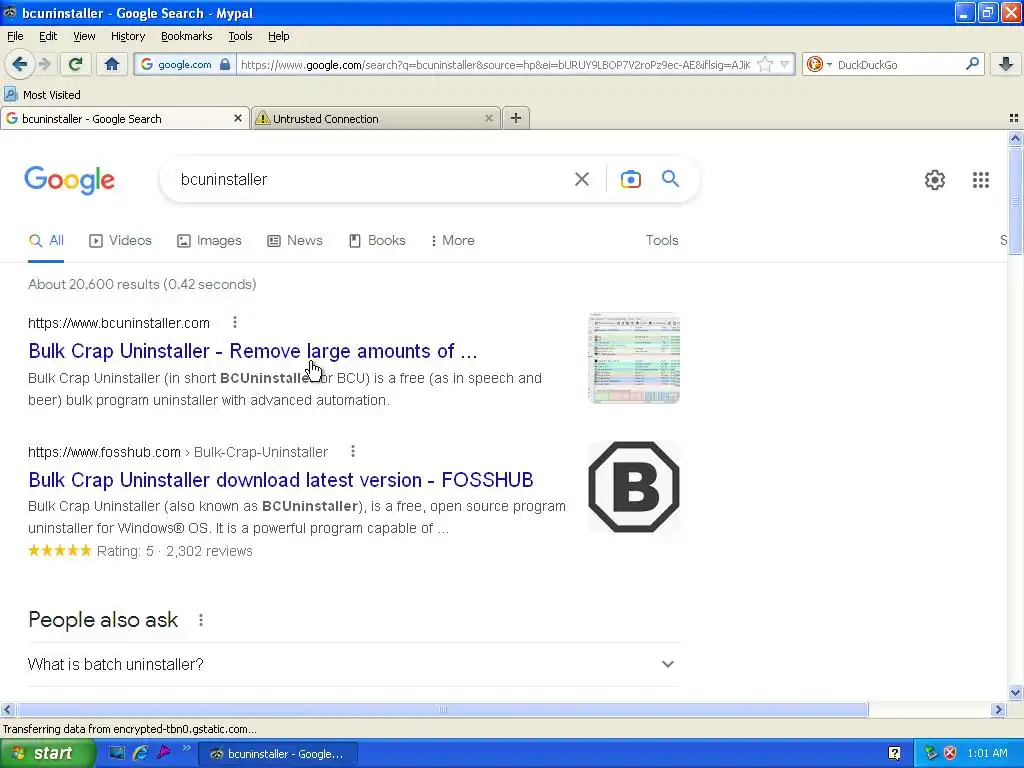The image size is (1024, 768).
Task: Click the padlock site security icon
Action: coord(225,64)
